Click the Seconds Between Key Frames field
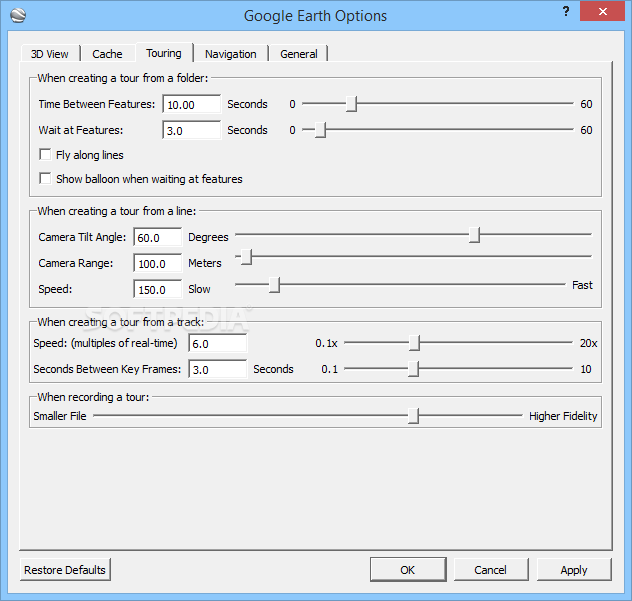632x601 pixels. pyautogui.click(x=218, y=369)
